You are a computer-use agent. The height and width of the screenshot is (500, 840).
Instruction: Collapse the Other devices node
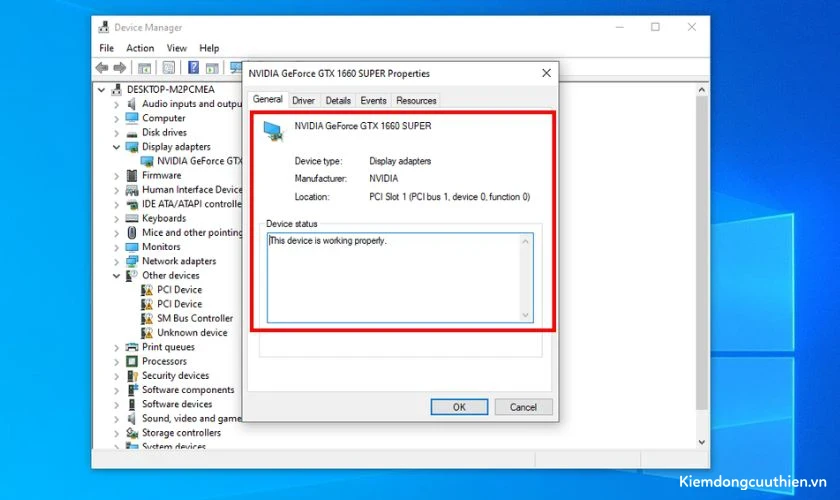[116, 275]
